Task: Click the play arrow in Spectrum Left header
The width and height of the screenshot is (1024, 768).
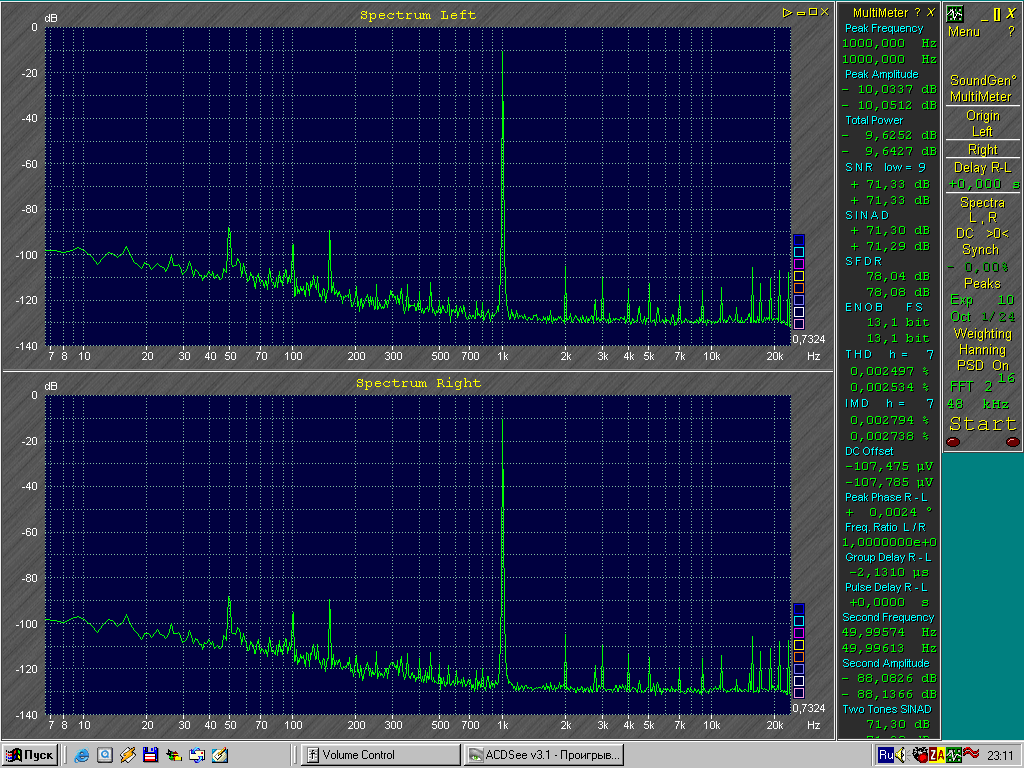Action: point(788,12)
